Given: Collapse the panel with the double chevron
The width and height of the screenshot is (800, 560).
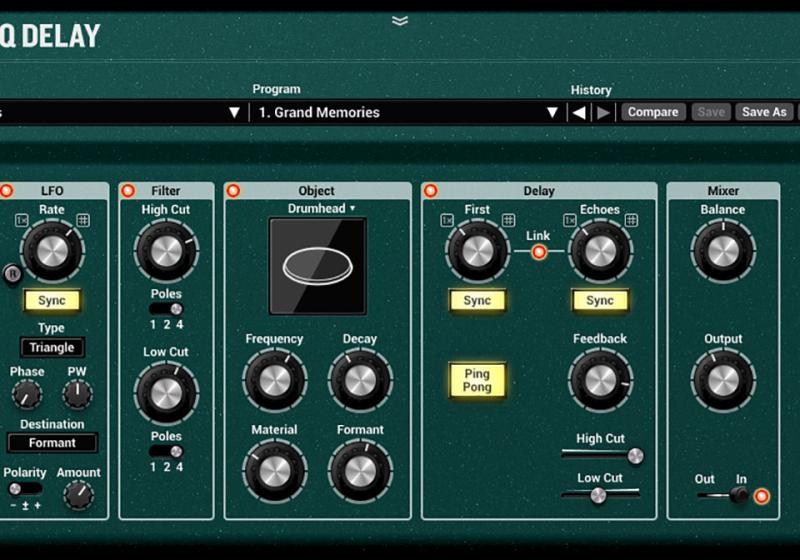Looking at the screenshot, I should [x=400, y=20].
